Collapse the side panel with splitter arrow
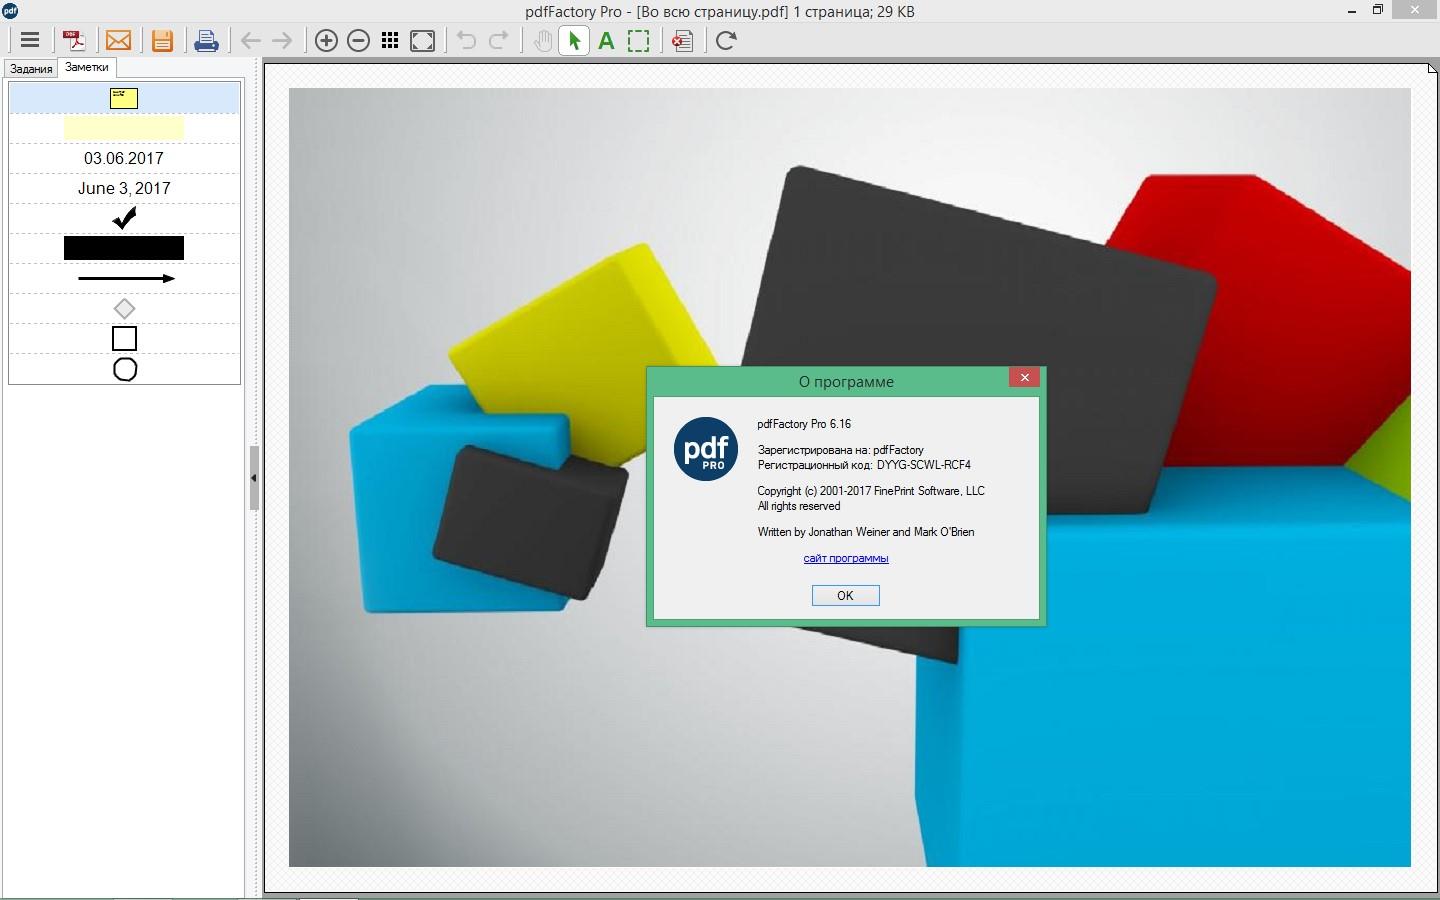1440x900 pixels. click(x=254, y=478)
